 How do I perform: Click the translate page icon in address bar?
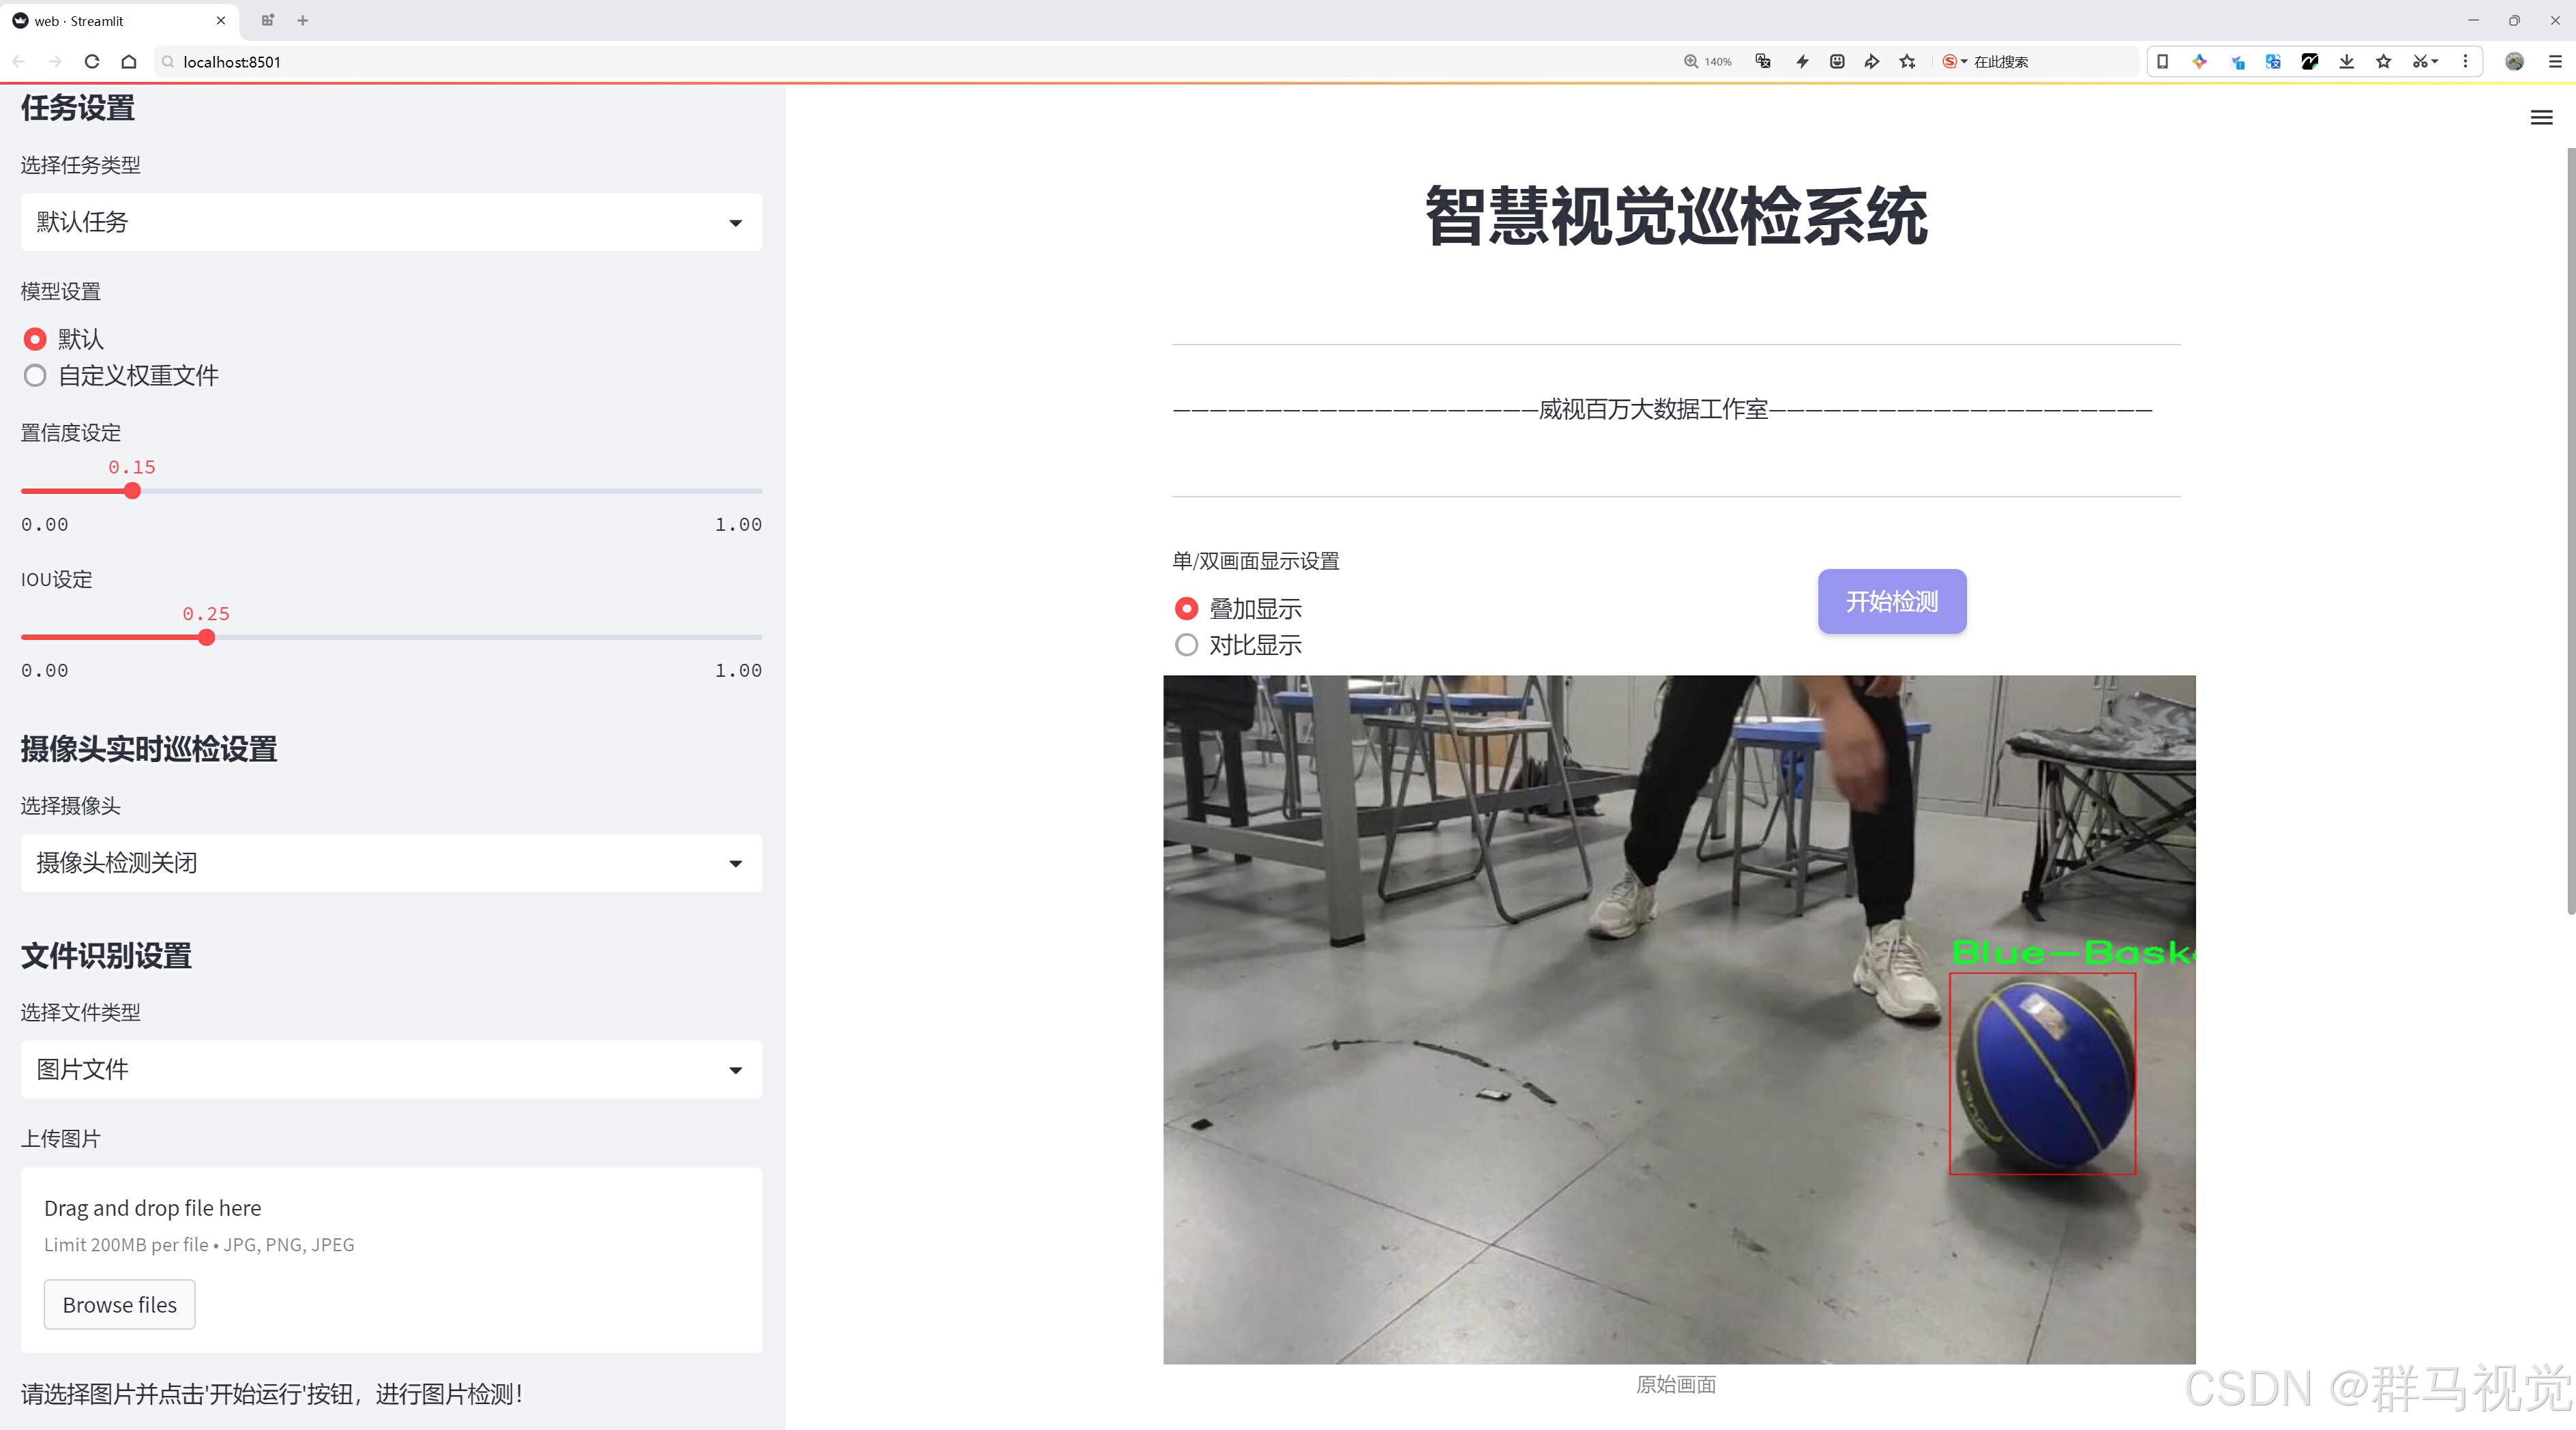coord(1763,62)
